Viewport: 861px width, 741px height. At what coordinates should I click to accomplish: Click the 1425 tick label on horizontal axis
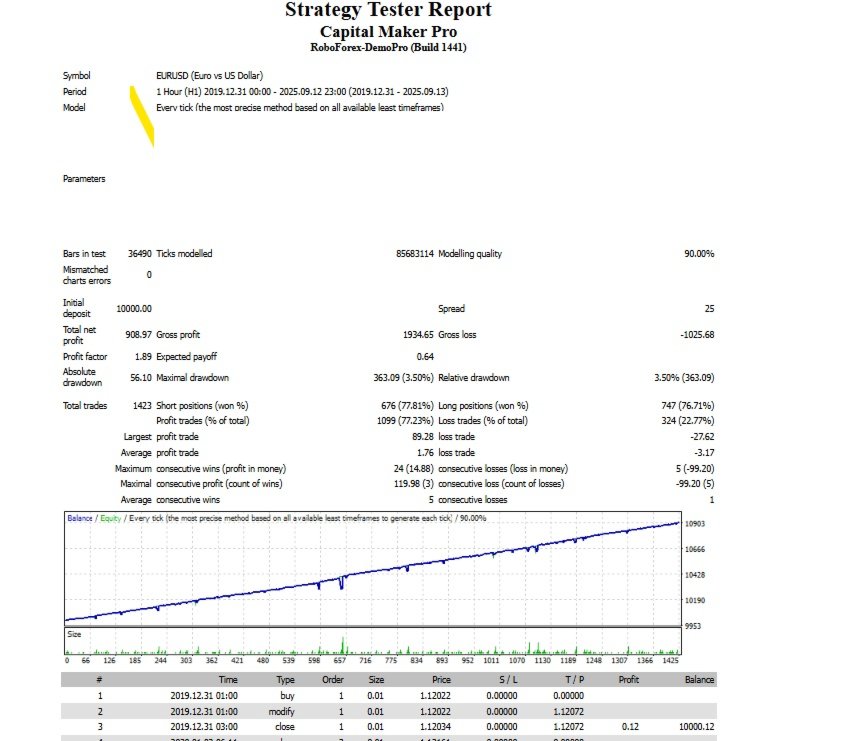pyautogui.click(x=670, y=660)
